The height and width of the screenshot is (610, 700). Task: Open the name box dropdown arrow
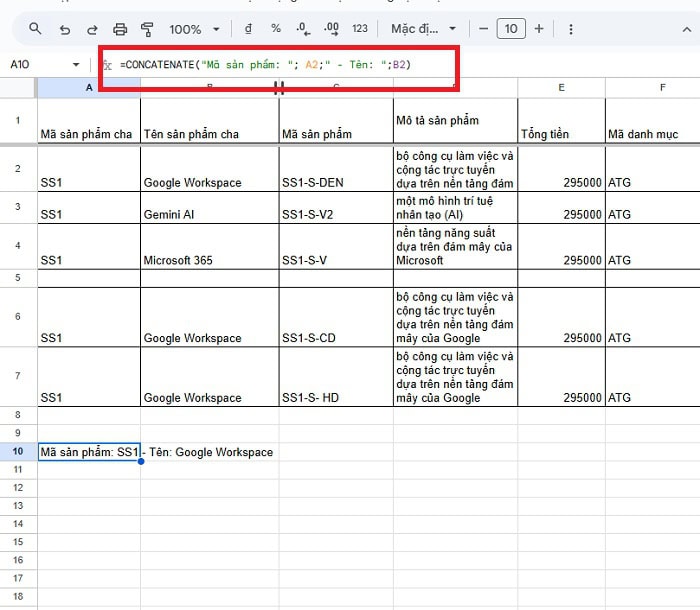click(x=76, y=65)
